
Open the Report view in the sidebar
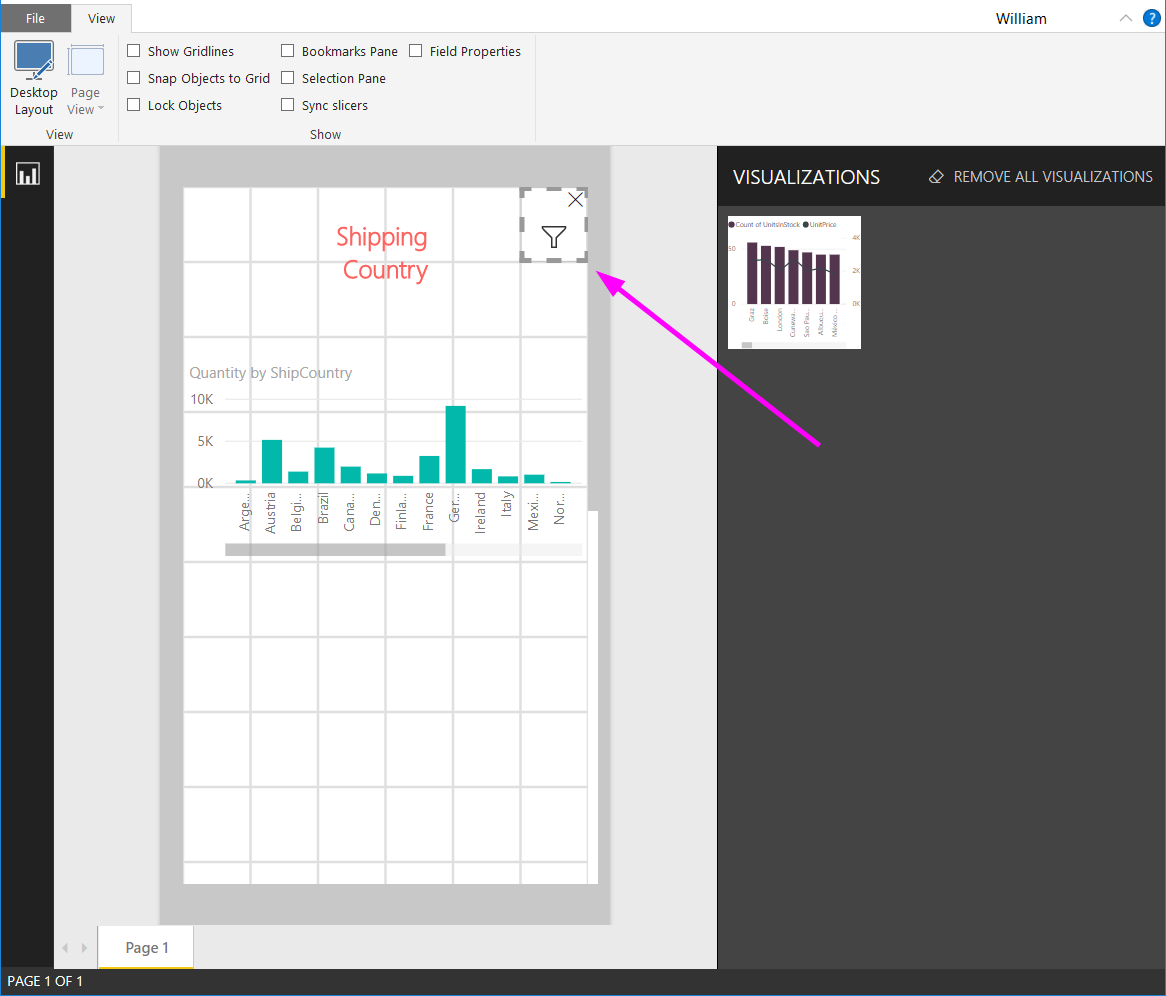point(28,174)
